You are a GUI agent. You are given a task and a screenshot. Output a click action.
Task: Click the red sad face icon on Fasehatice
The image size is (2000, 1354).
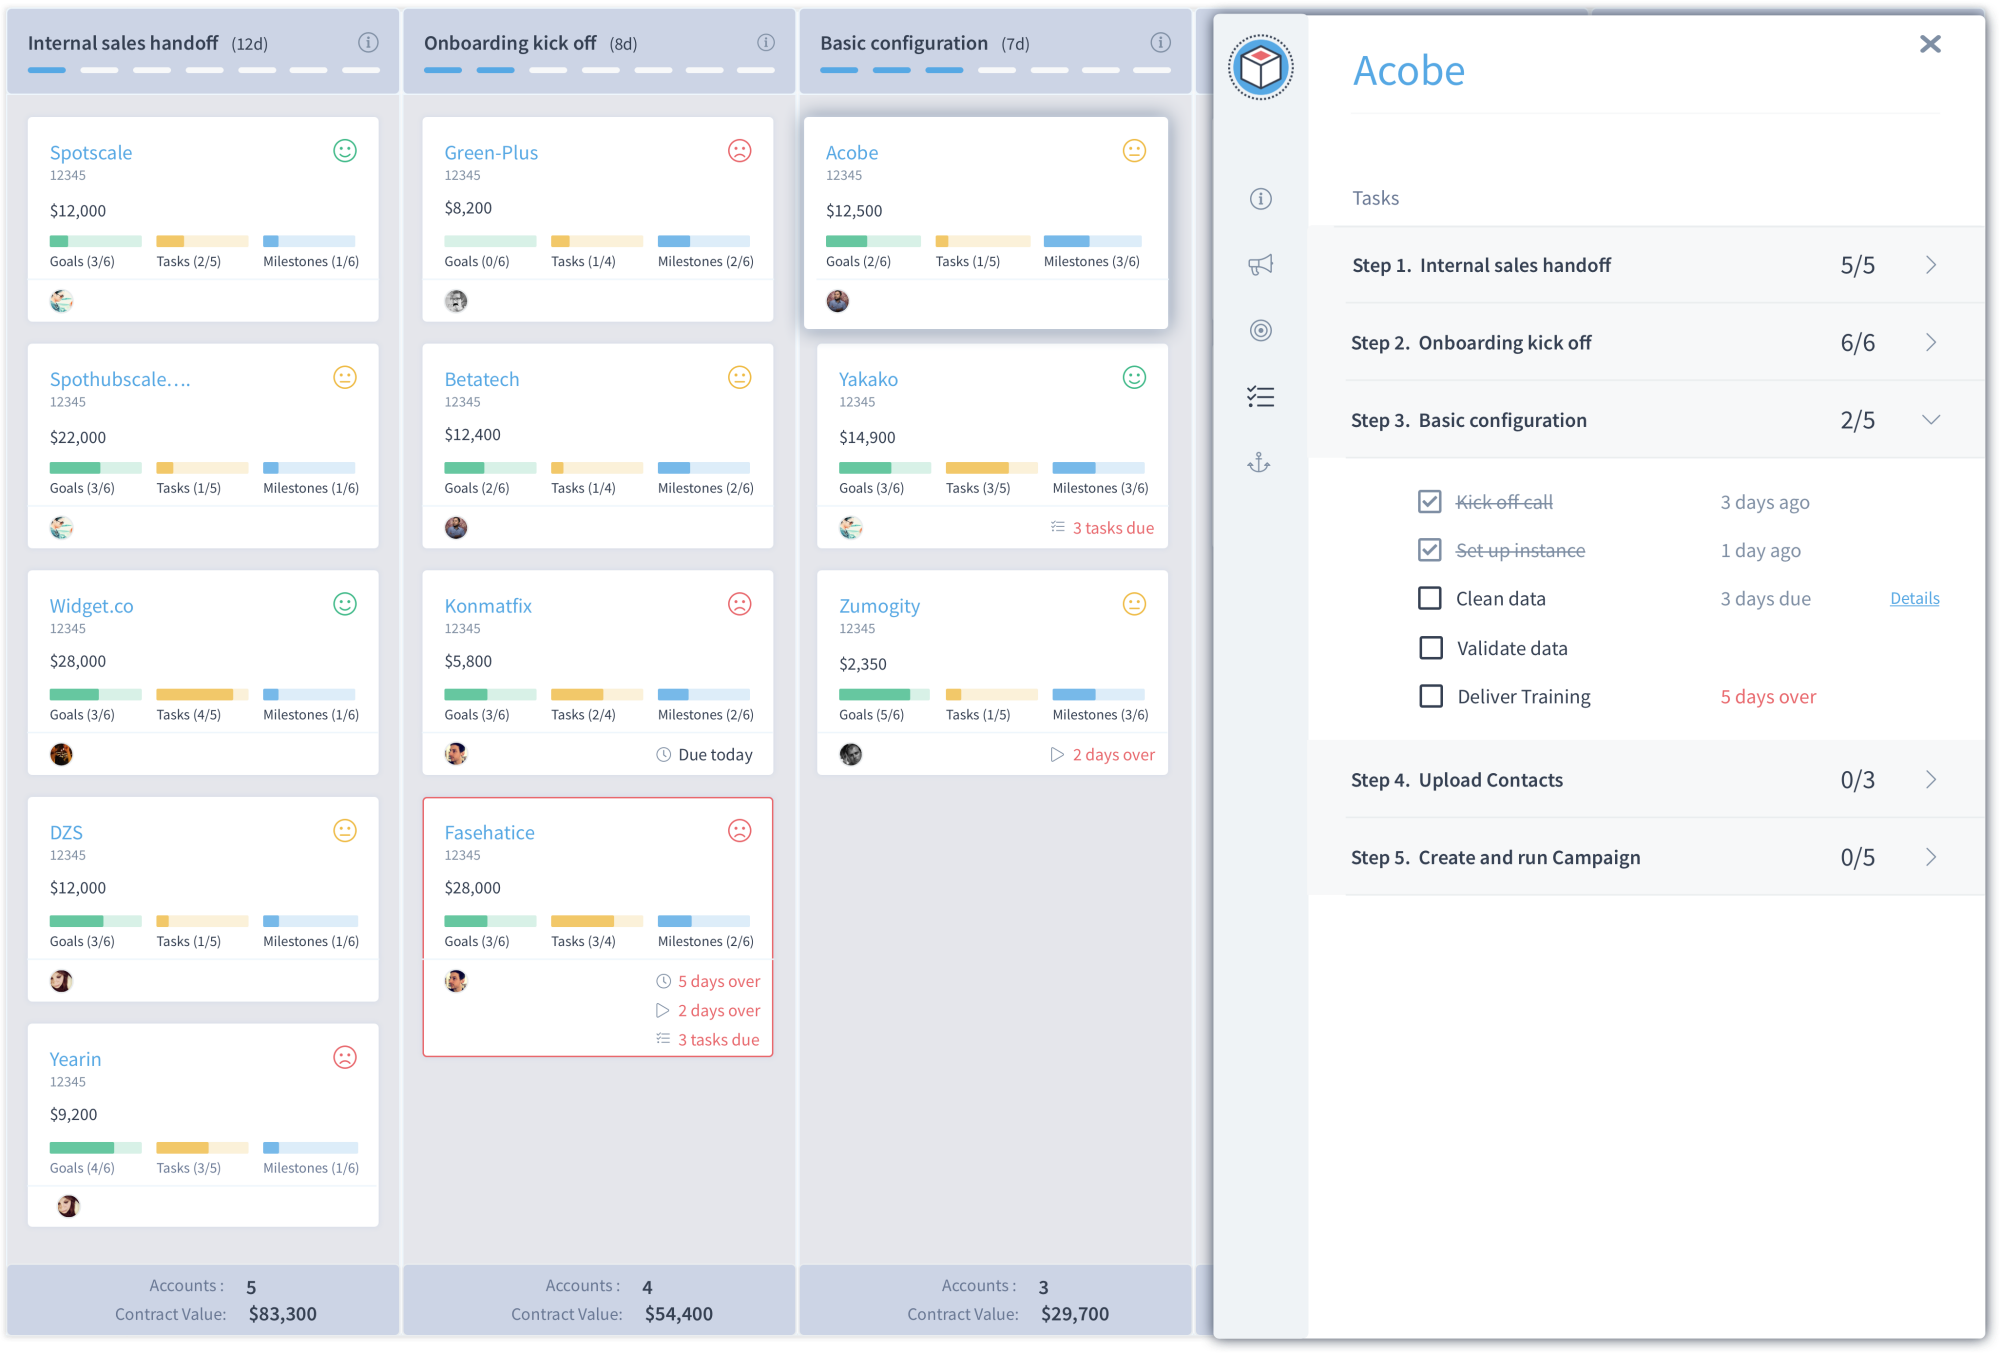pyautogui.click(x=739, y=830)
